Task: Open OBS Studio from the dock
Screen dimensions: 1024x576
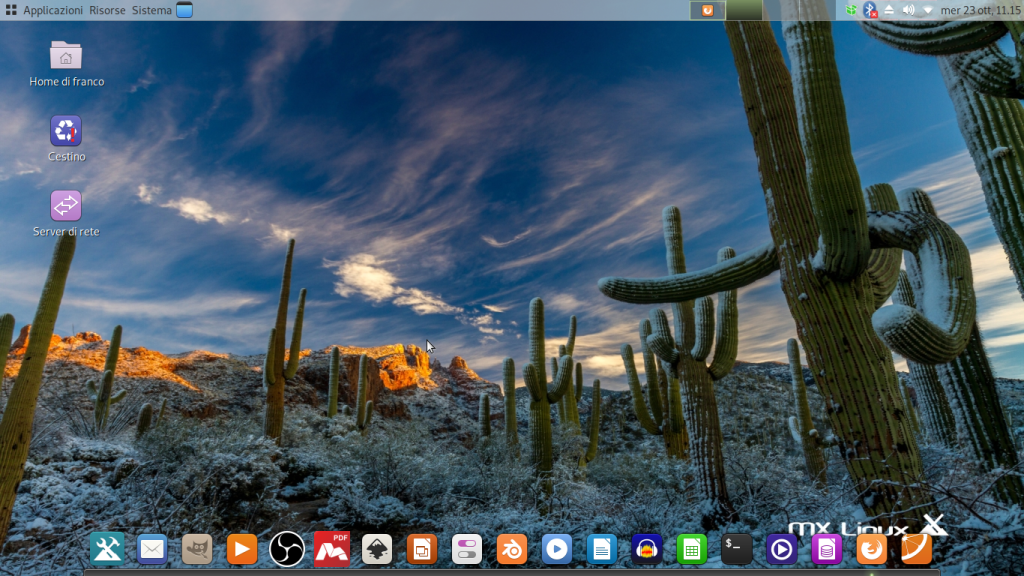Action: coord(286,549)
